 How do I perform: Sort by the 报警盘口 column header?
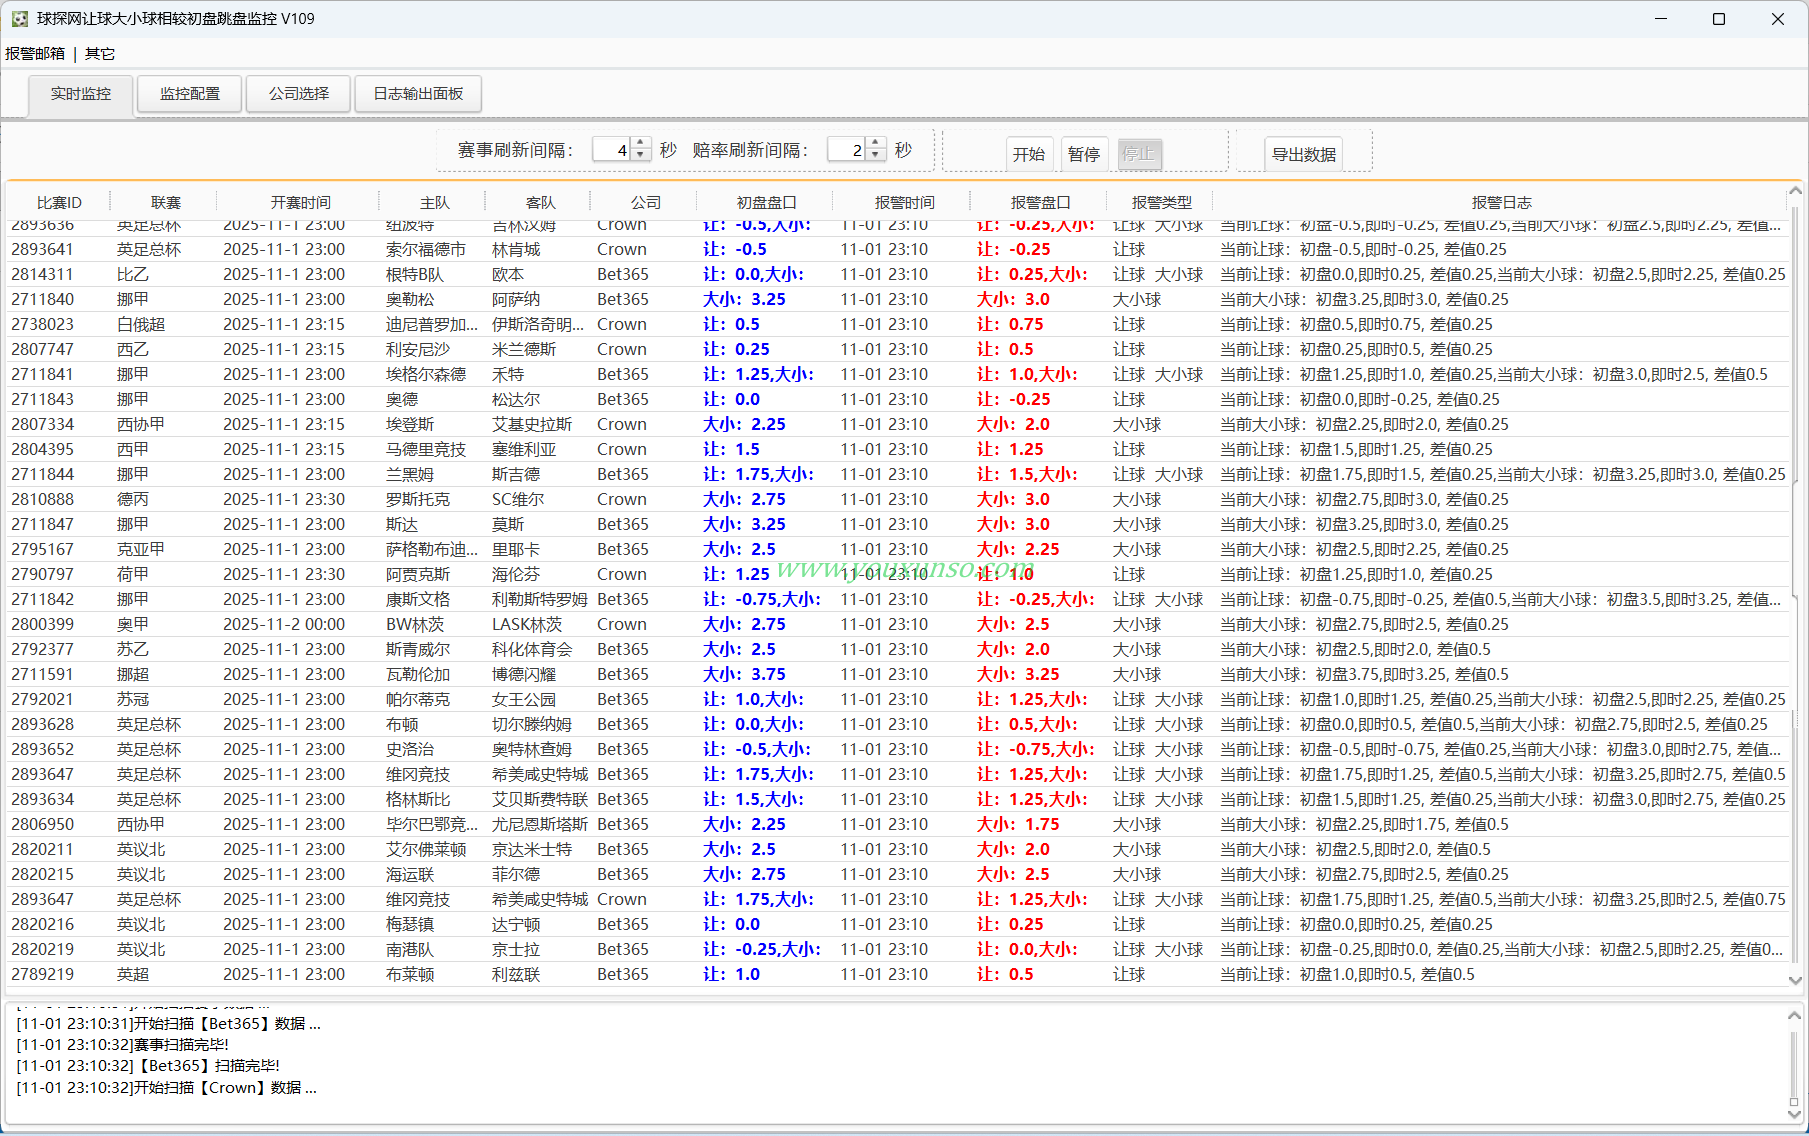(1040, 203)
